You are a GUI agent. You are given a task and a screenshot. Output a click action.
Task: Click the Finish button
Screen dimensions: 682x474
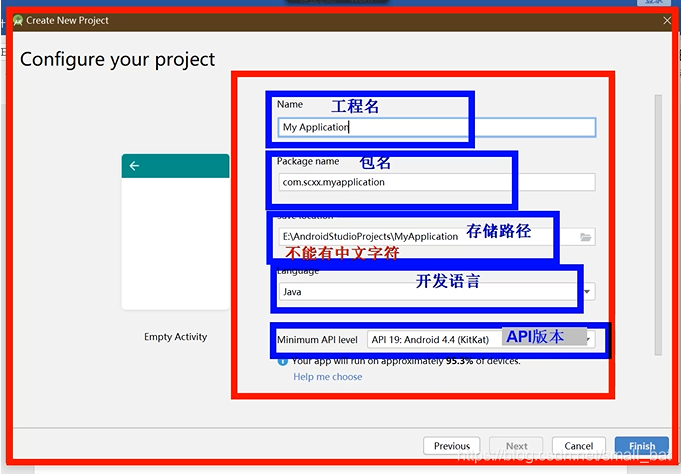(x=642, y=446)
